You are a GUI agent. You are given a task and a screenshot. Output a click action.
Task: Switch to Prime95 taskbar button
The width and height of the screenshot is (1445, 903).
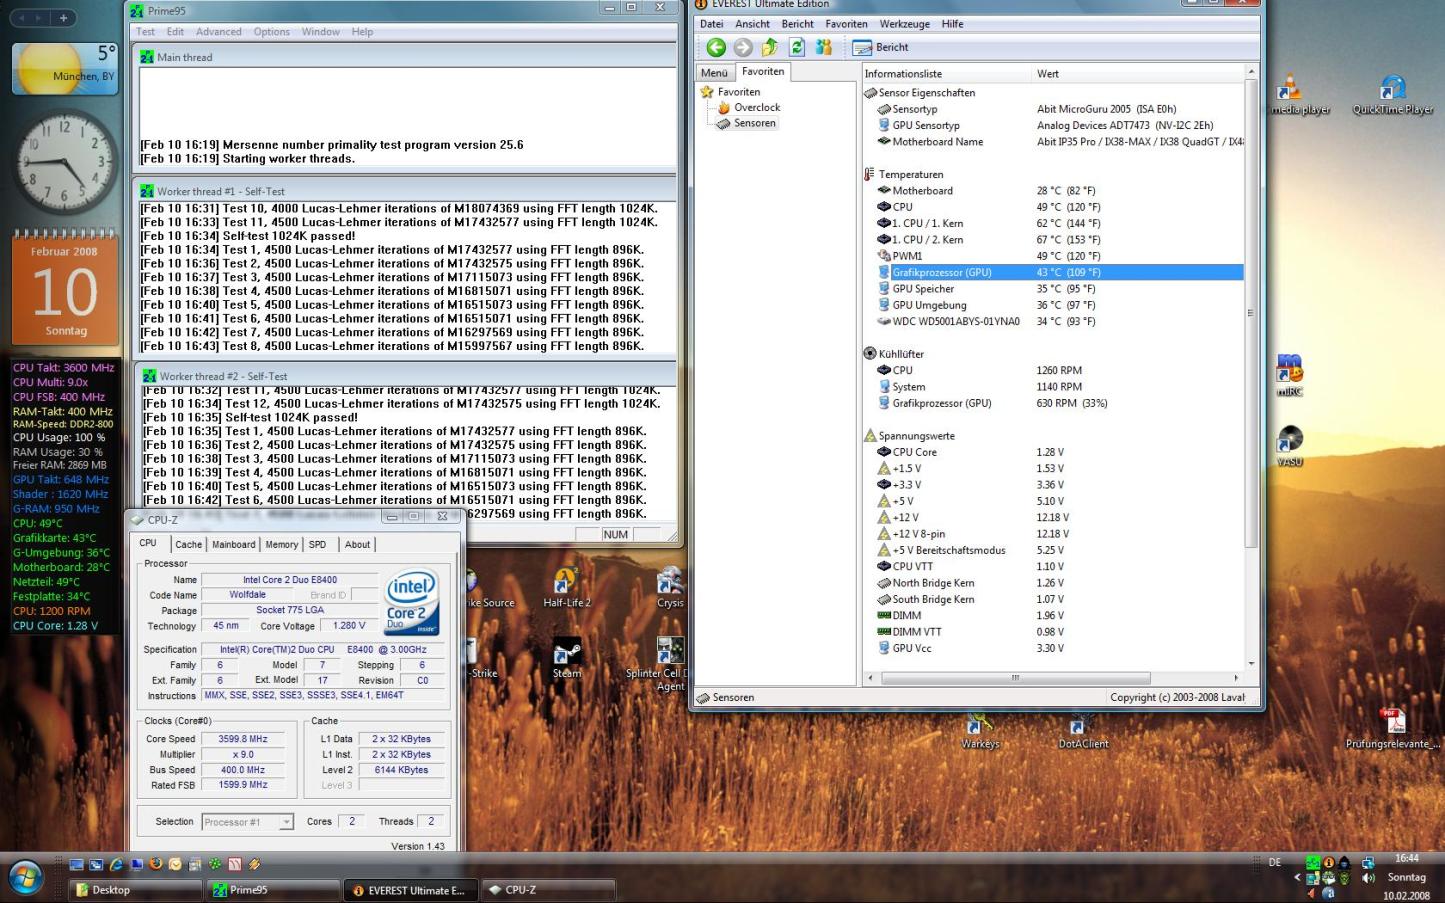(272, 890)
